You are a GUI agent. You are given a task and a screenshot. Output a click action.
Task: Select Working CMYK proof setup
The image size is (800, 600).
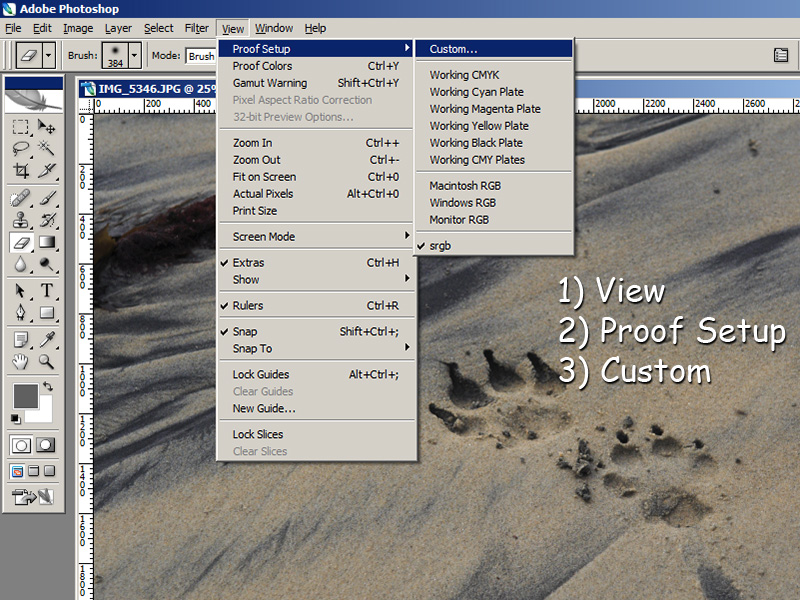pyautogui.click(x=494, y=74)
